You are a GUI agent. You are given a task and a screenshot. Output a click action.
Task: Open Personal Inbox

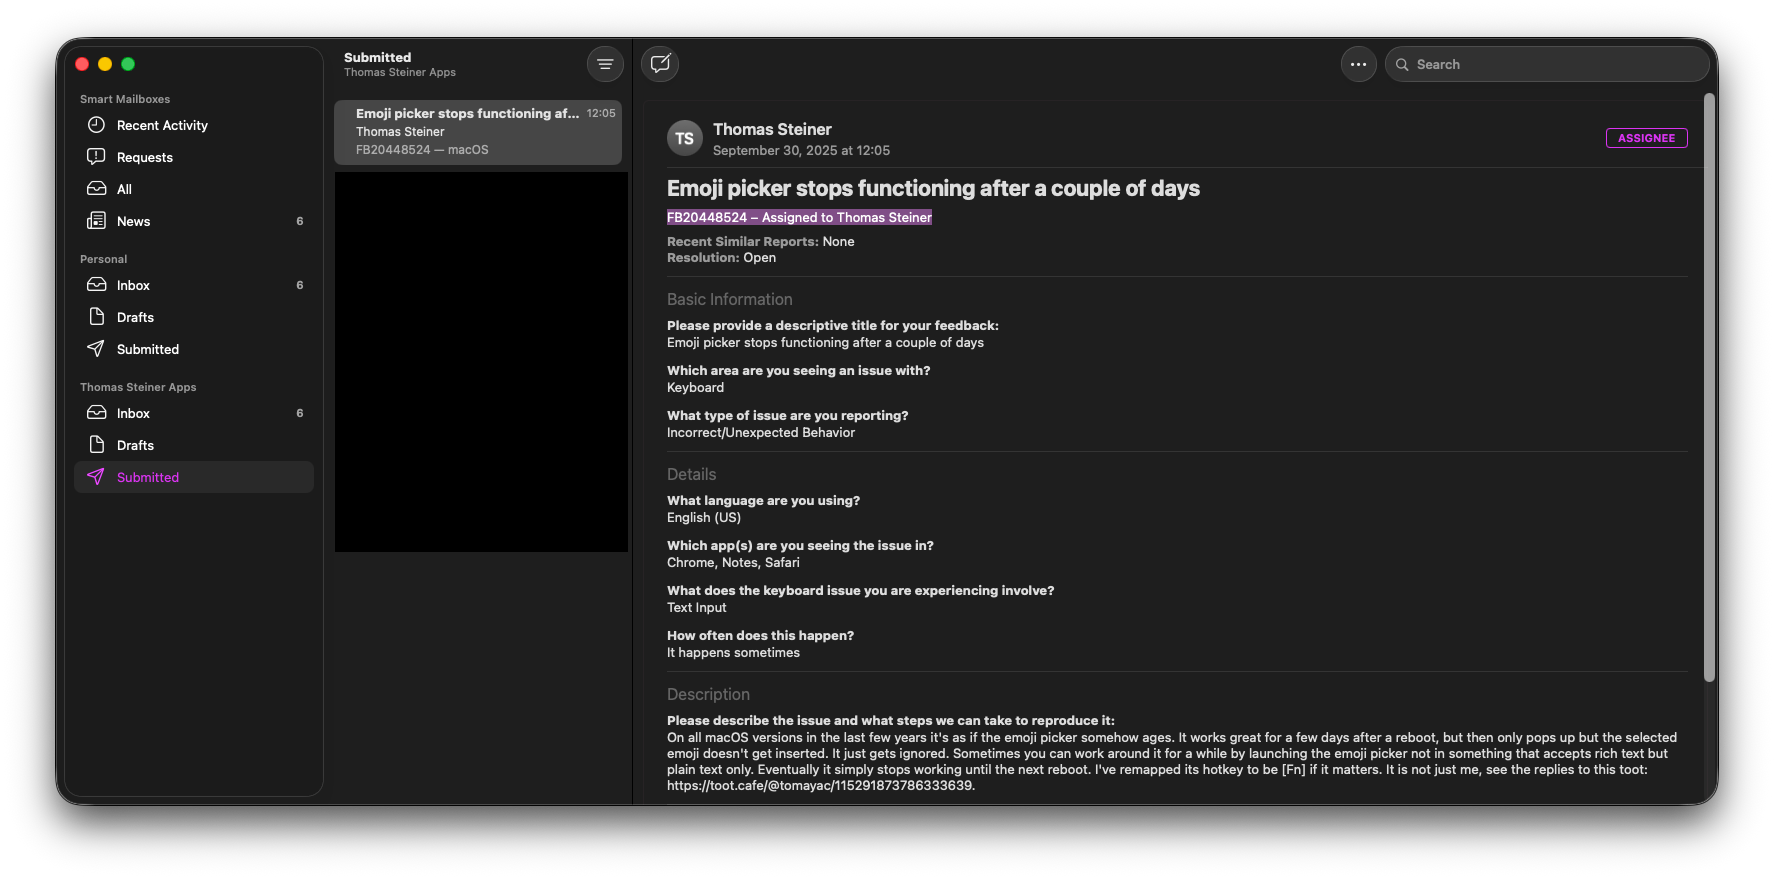point(133,285)
